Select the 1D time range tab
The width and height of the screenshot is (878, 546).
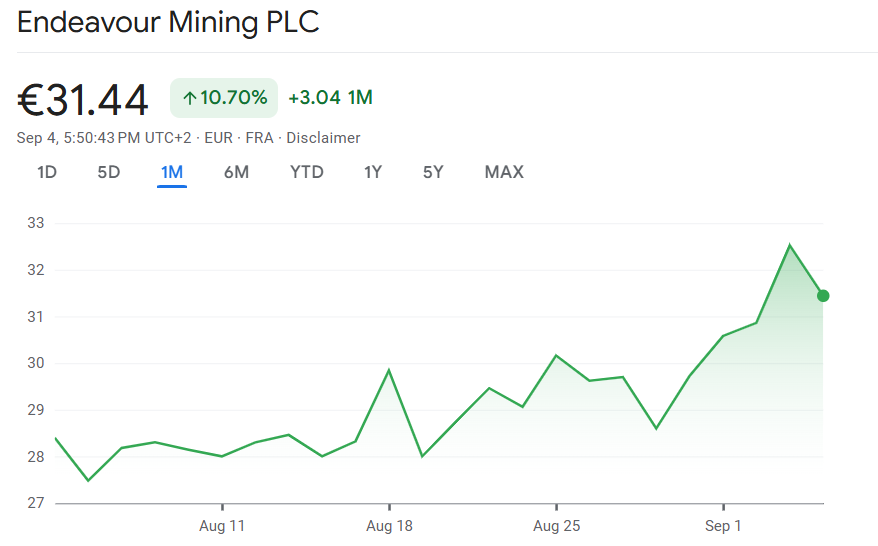47,172
